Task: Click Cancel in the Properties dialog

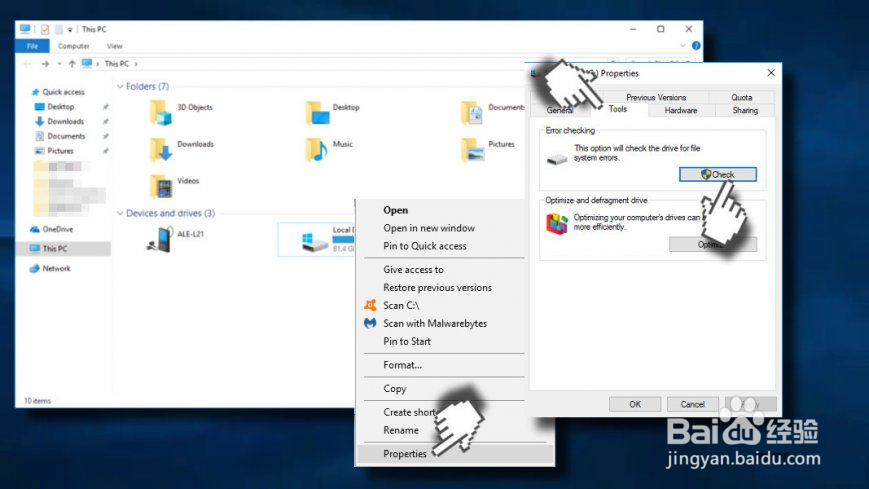Action: pyautogui.click(x=692, y=404)
